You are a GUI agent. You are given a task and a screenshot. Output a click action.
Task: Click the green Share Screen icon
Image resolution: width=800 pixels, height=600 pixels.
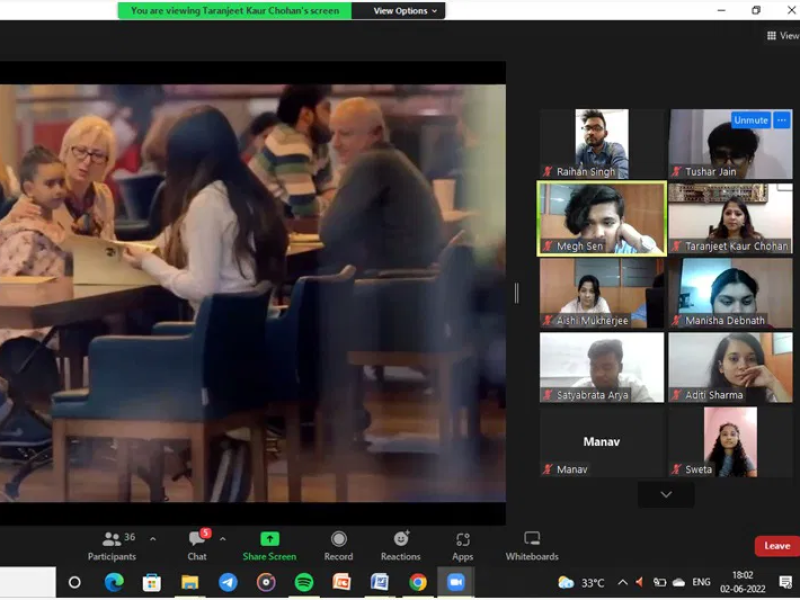tap(269, 539)
